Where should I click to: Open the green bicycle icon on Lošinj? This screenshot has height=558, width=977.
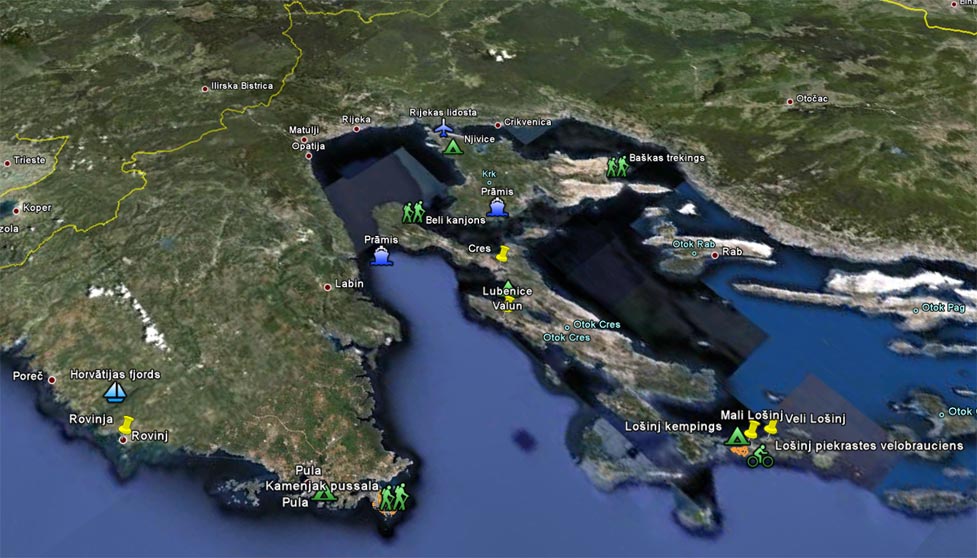point(760,456)
